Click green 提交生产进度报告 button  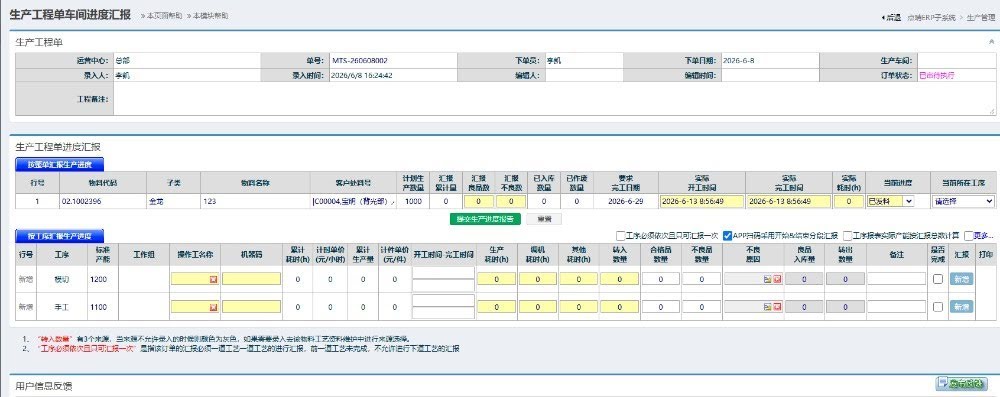click(x=485, y=219)
